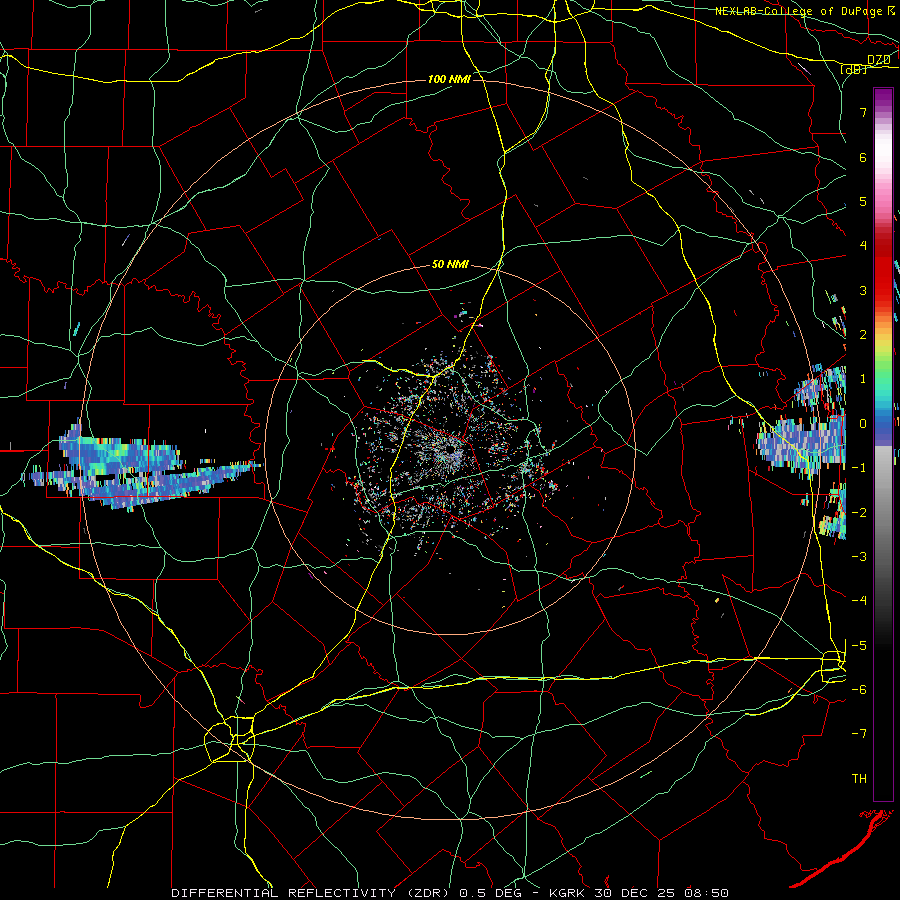Click the 0 value on the ZDR scale
The height and width of the screenshot is (900, 900).
(x=863, y=424)
